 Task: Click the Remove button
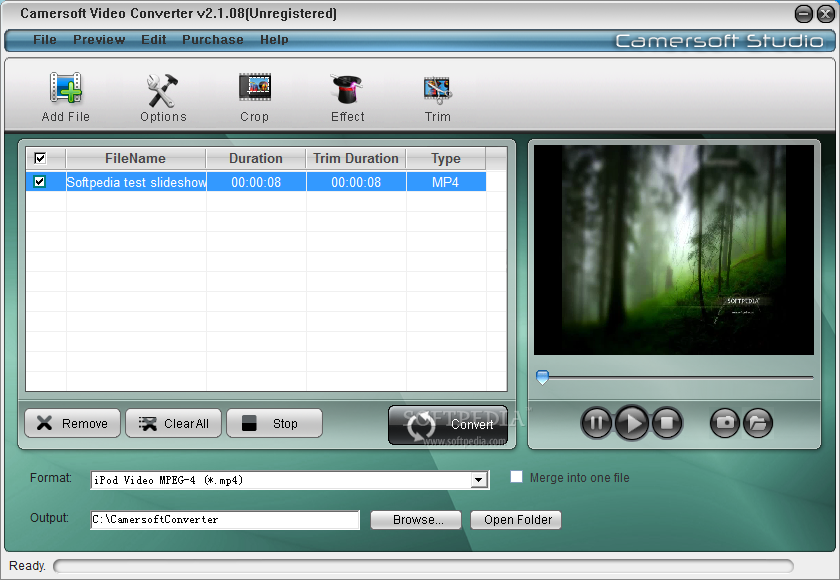(x=72, y=423)
